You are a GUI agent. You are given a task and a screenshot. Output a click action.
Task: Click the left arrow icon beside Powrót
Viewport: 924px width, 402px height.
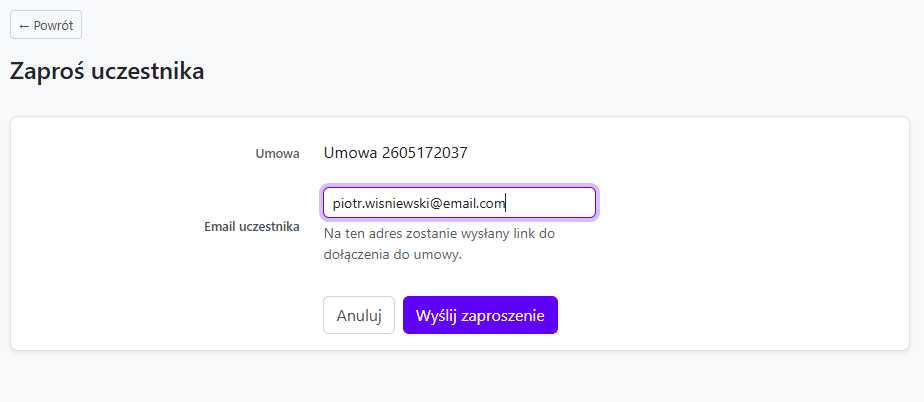[x=24, y=26]
